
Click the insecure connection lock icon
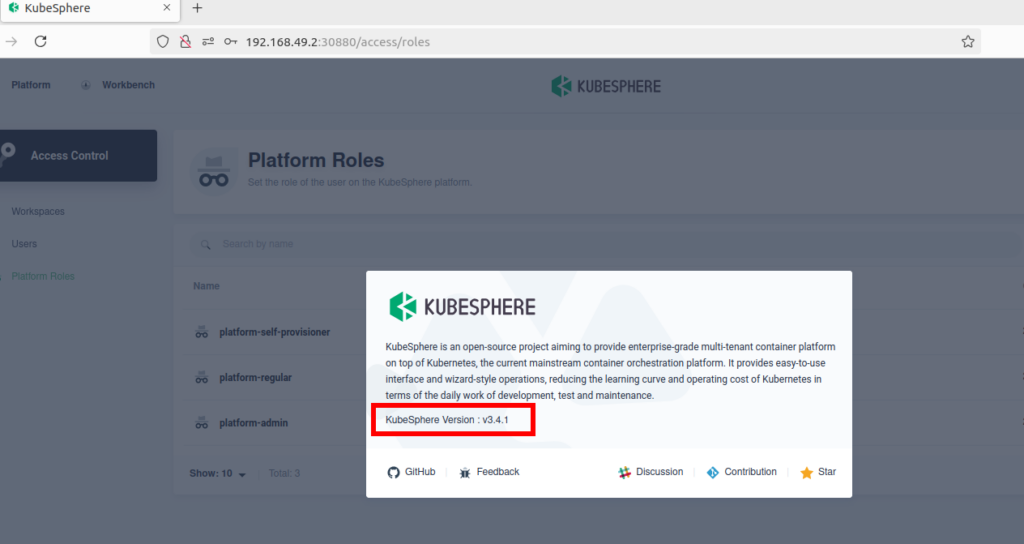click(185, 42)
